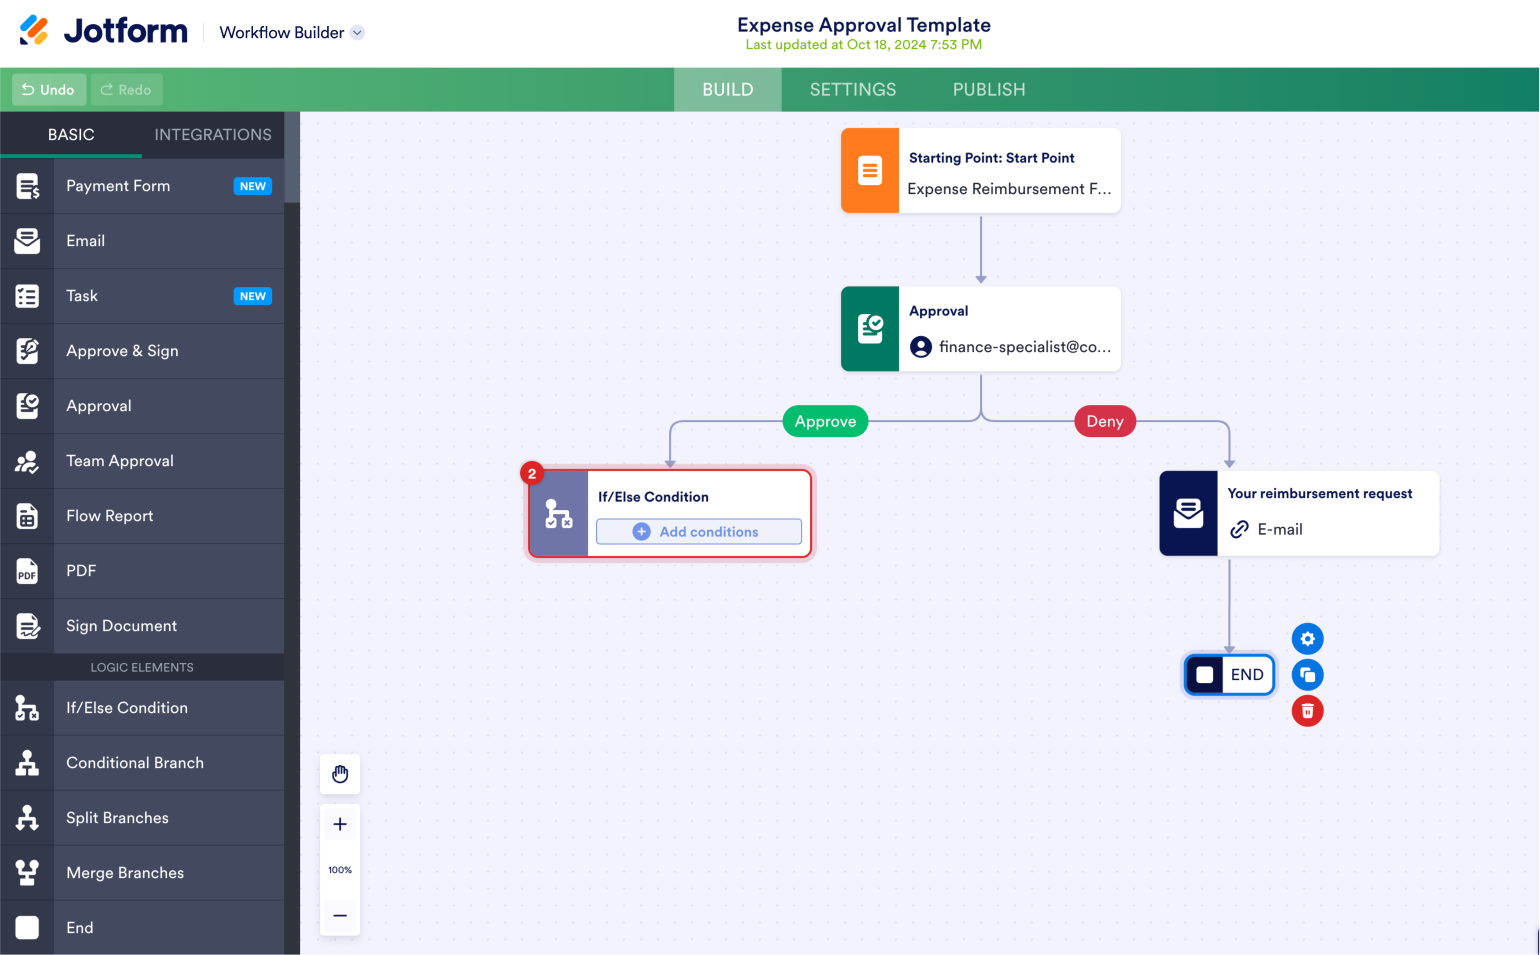This screenshot has width=1540, height=955.
Task: Click the Sign Document label
Action: (x=122, y=626)
